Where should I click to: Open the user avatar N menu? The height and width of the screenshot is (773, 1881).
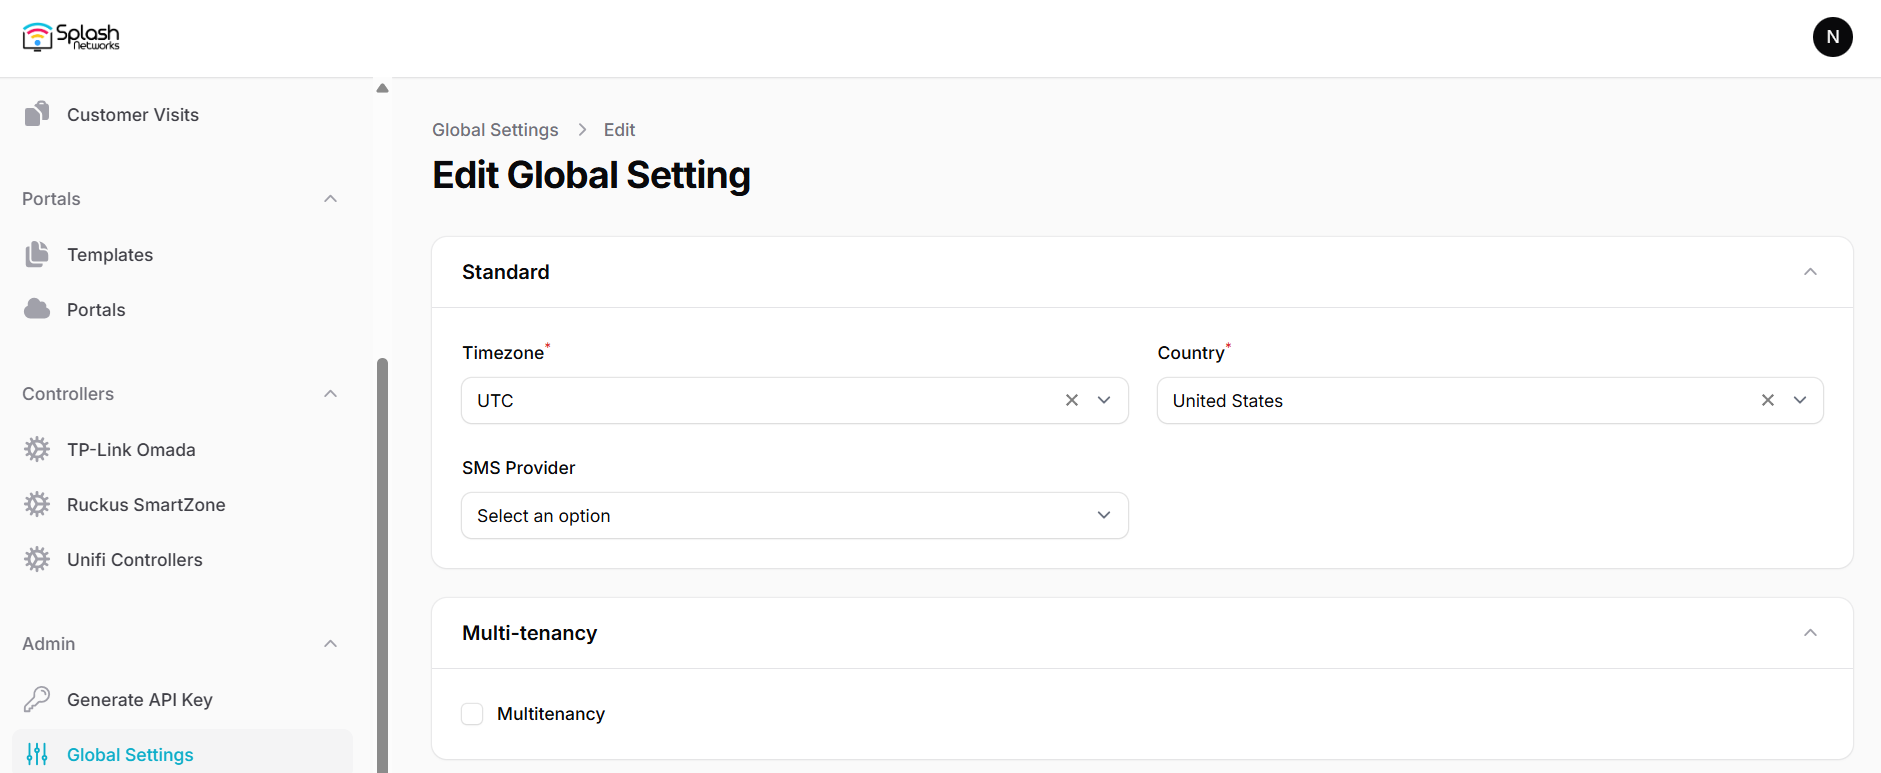coord(1832,37)
